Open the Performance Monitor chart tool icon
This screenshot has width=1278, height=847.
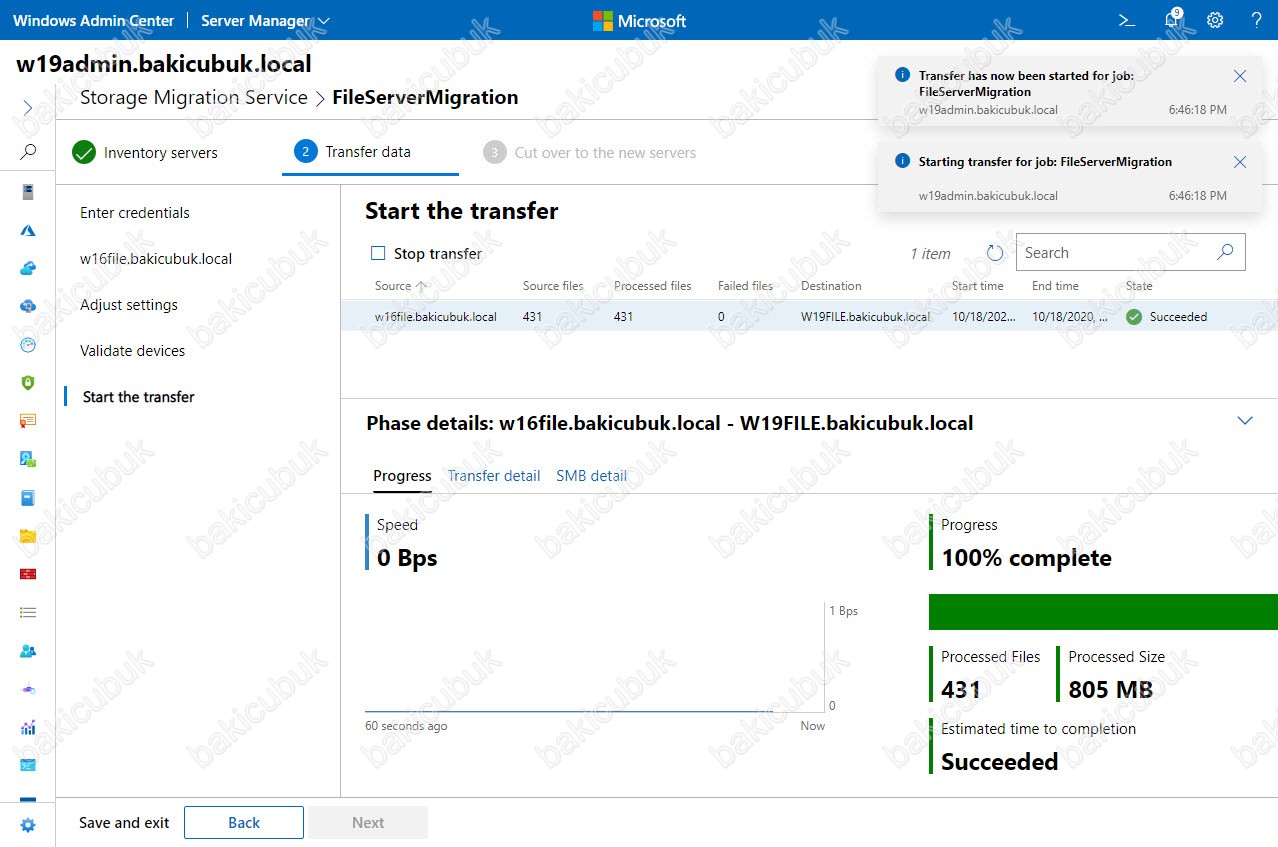tap(28, 727)
